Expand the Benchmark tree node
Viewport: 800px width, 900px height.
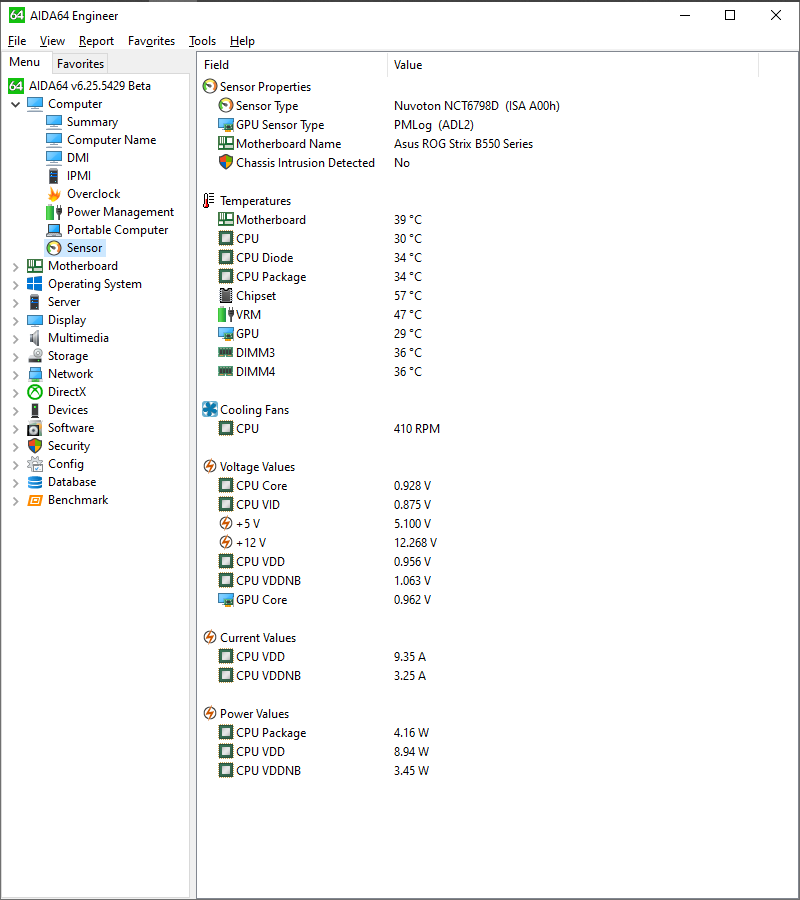(15, 501)
